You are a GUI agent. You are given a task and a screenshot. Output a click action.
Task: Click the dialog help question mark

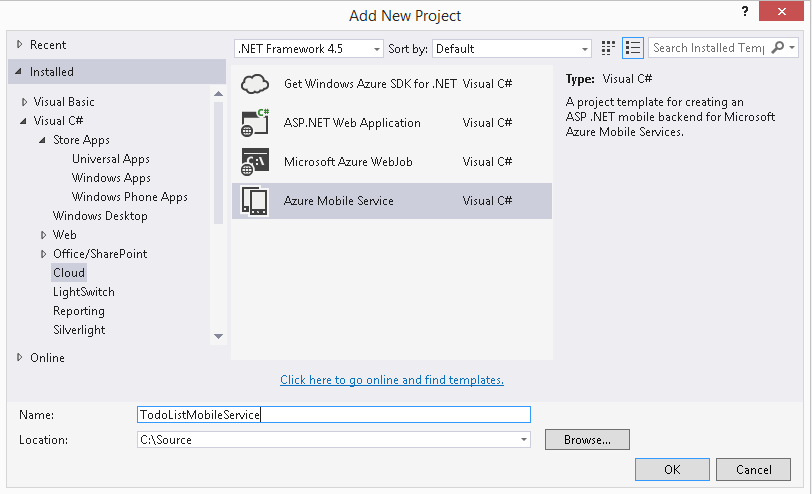pyautogui.click(x=744, y=12)
